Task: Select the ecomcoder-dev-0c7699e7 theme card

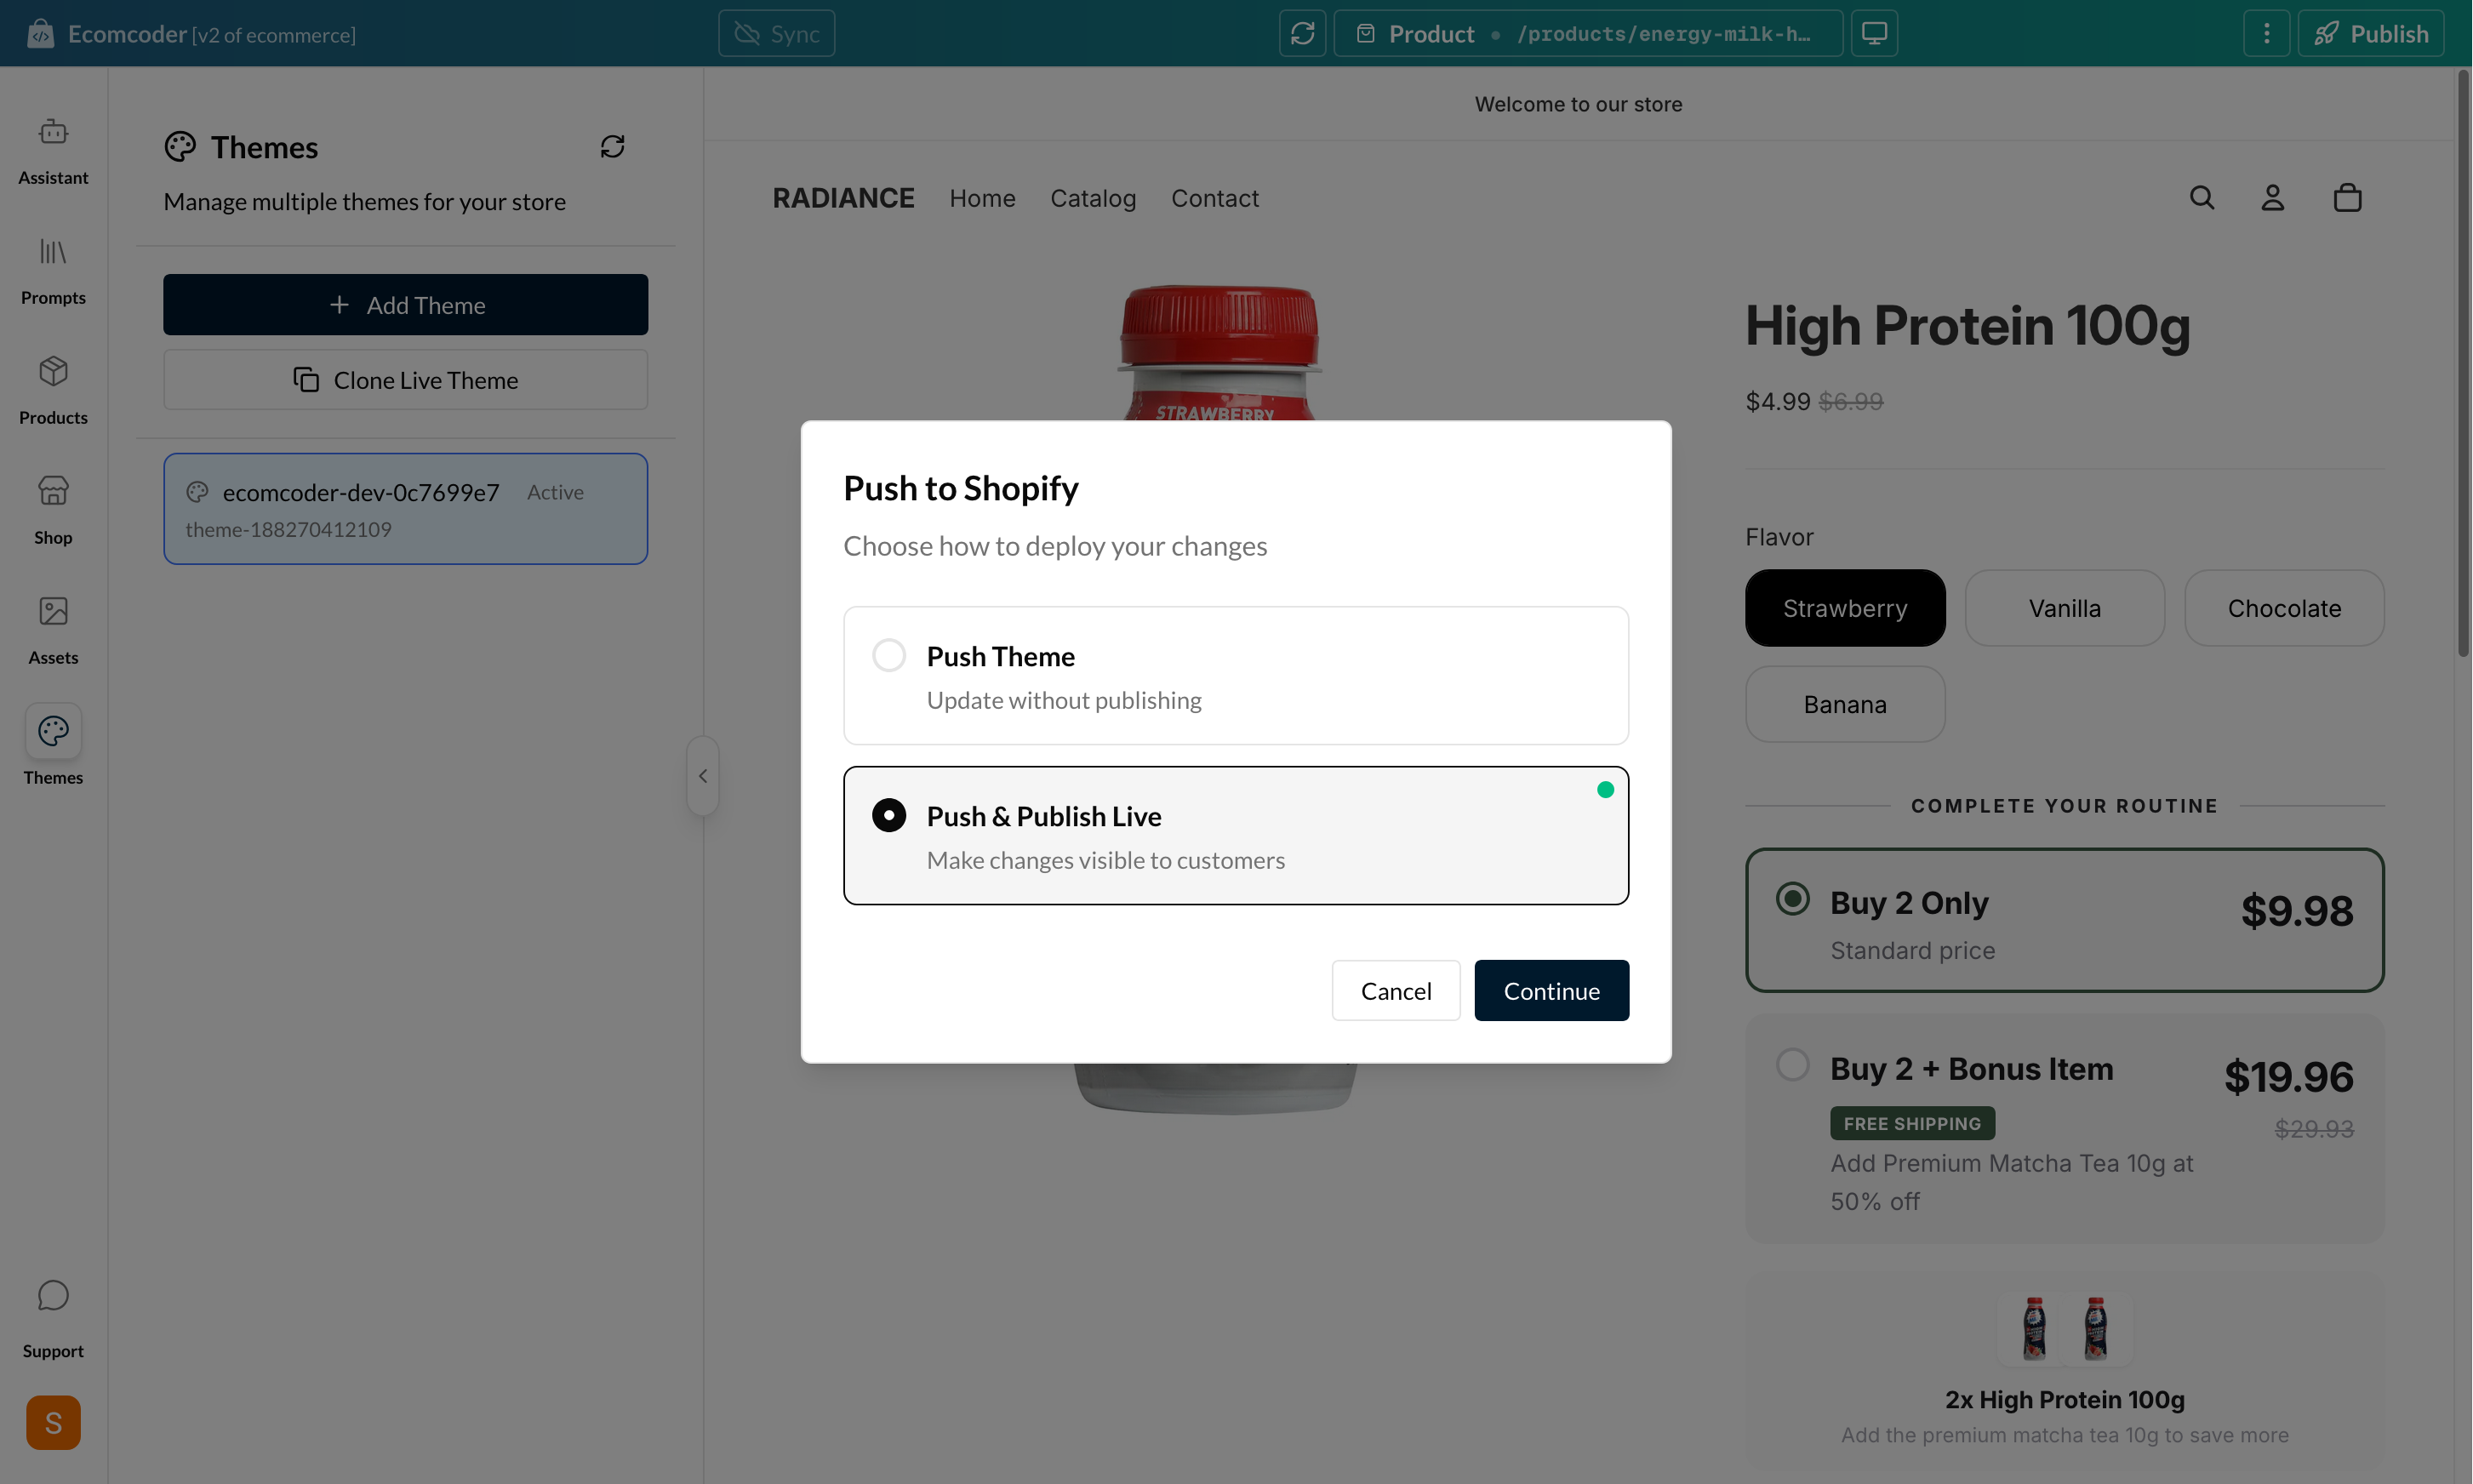Action: click(405, 508)
